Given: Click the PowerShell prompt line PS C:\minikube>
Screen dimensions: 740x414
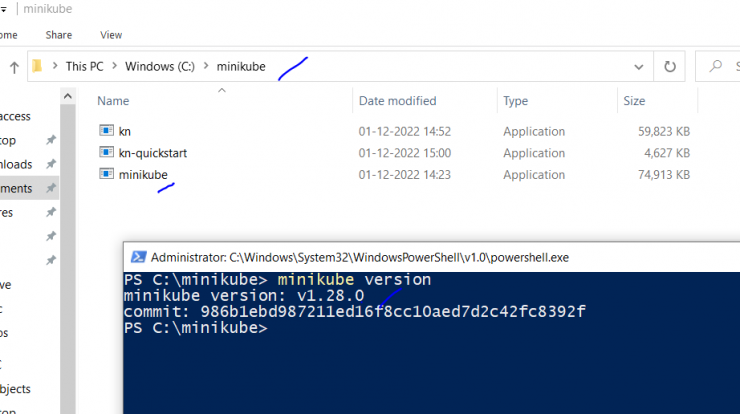Looking at the screenshot, I should pyautogui.click(x=196, y=328).
